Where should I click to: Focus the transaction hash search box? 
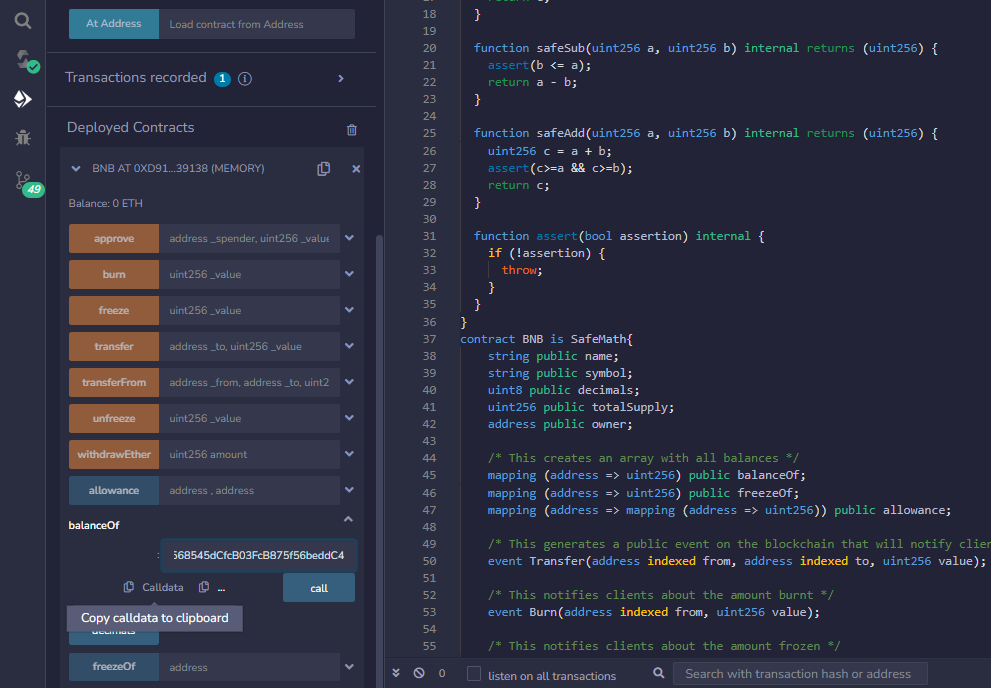click(x=800, y=674)
